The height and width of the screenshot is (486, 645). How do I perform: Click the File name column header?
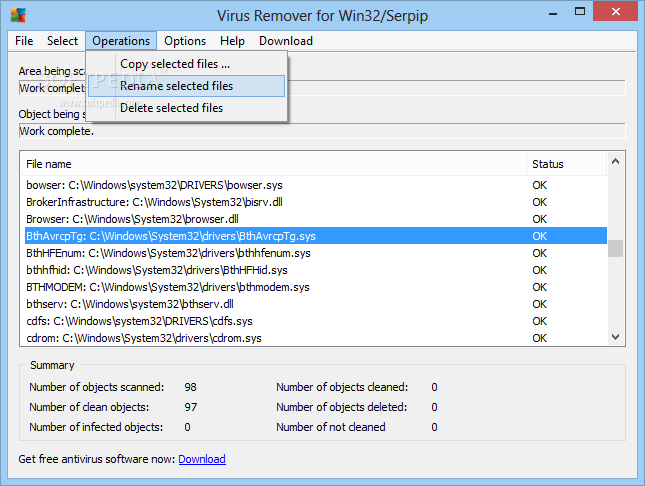coord(274,164)
